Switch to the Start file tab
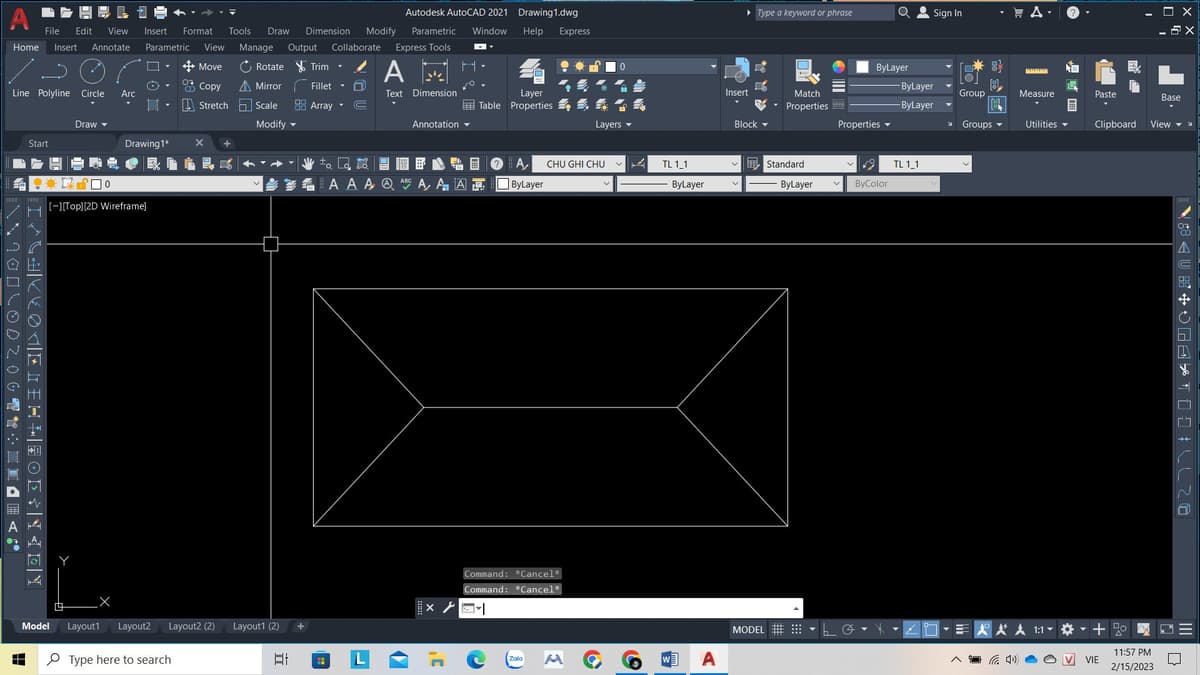This screenshot has width=1200, height=675. click(38, 144)
